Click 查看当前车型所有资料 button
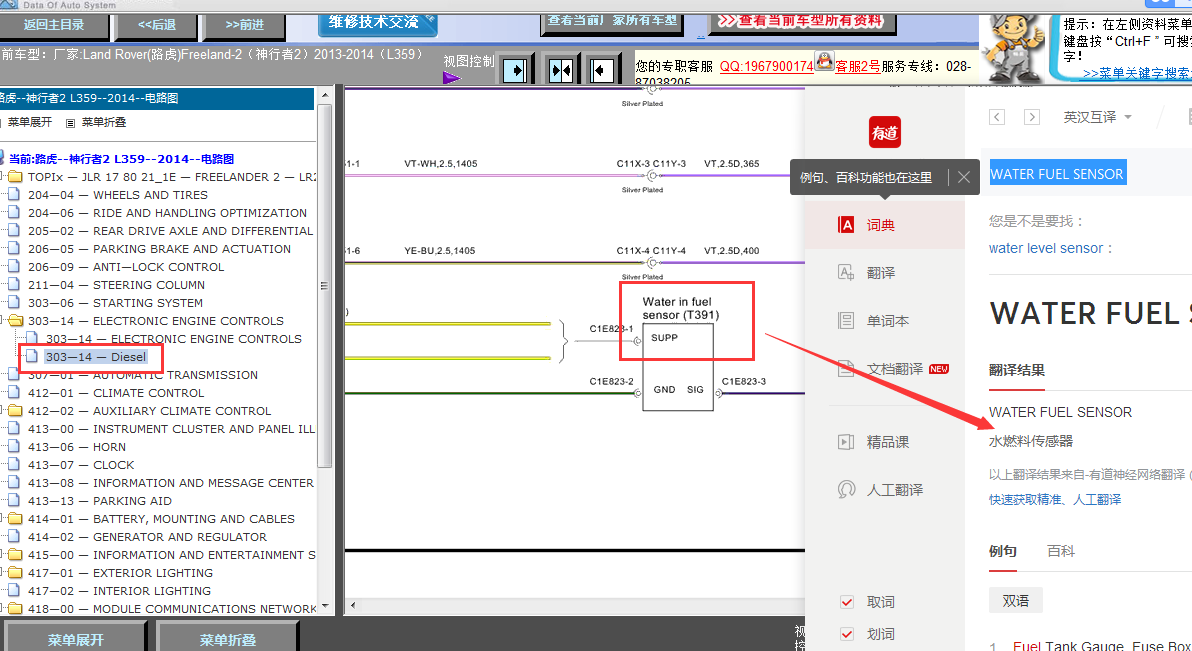1192x651 pixels. [801, 23]
